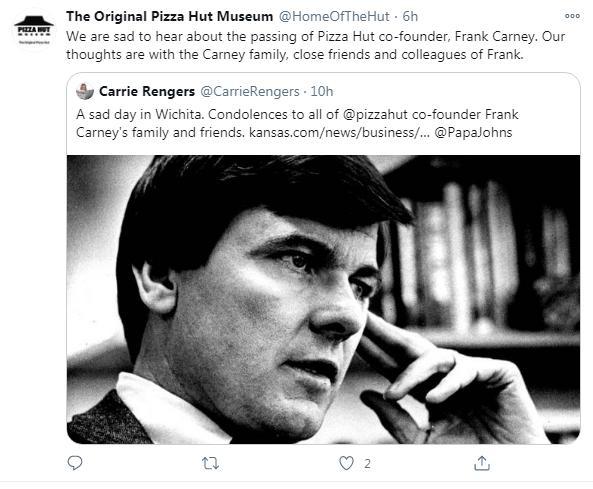The image size is (593, 489).
Task: Open the 10h quoted tweet timestamp
Action: click(321, 92)
